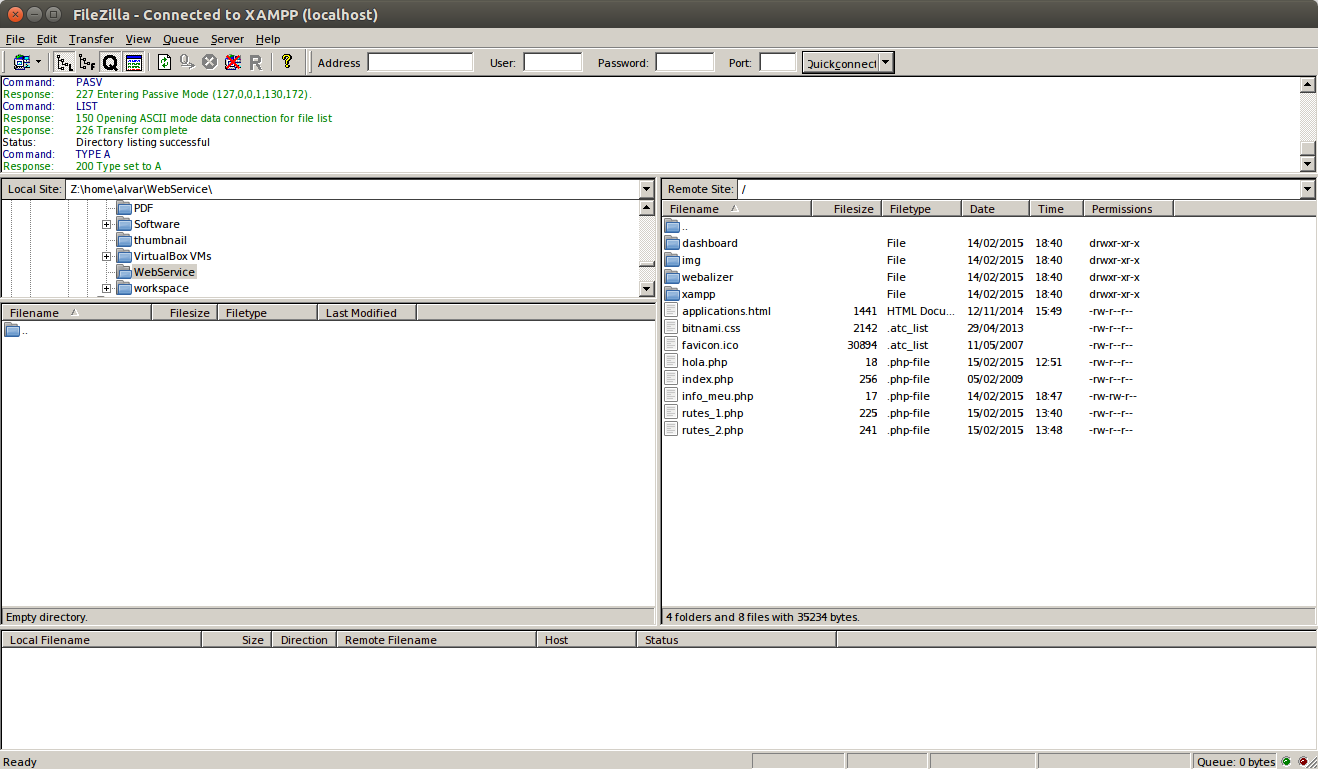Toggle the transfer queue 'Q' view button
The width and height of the screenshot is (1318, 769).
click(110, 62)
